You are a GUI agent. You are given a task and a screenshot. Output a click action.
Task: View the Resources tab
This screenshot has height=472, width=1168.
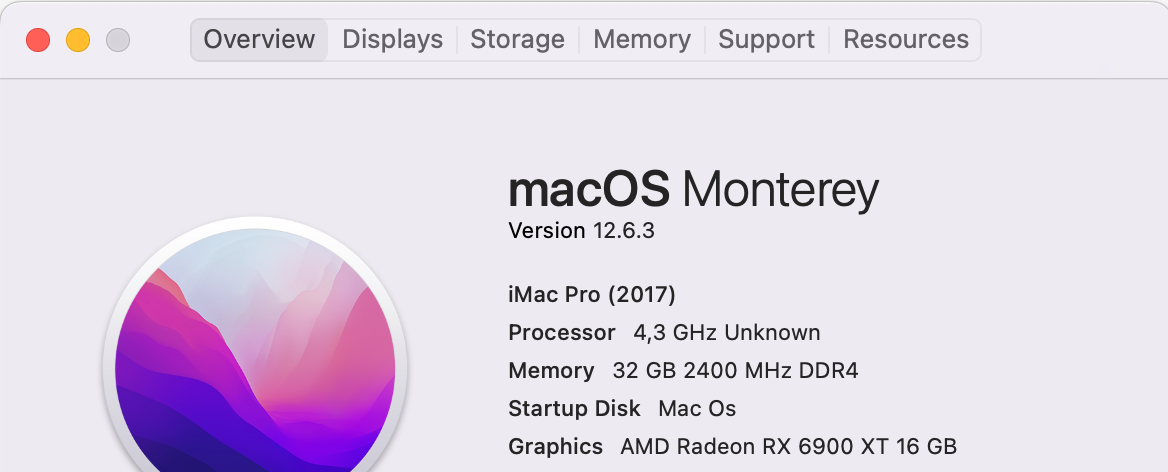pos(905,40)
